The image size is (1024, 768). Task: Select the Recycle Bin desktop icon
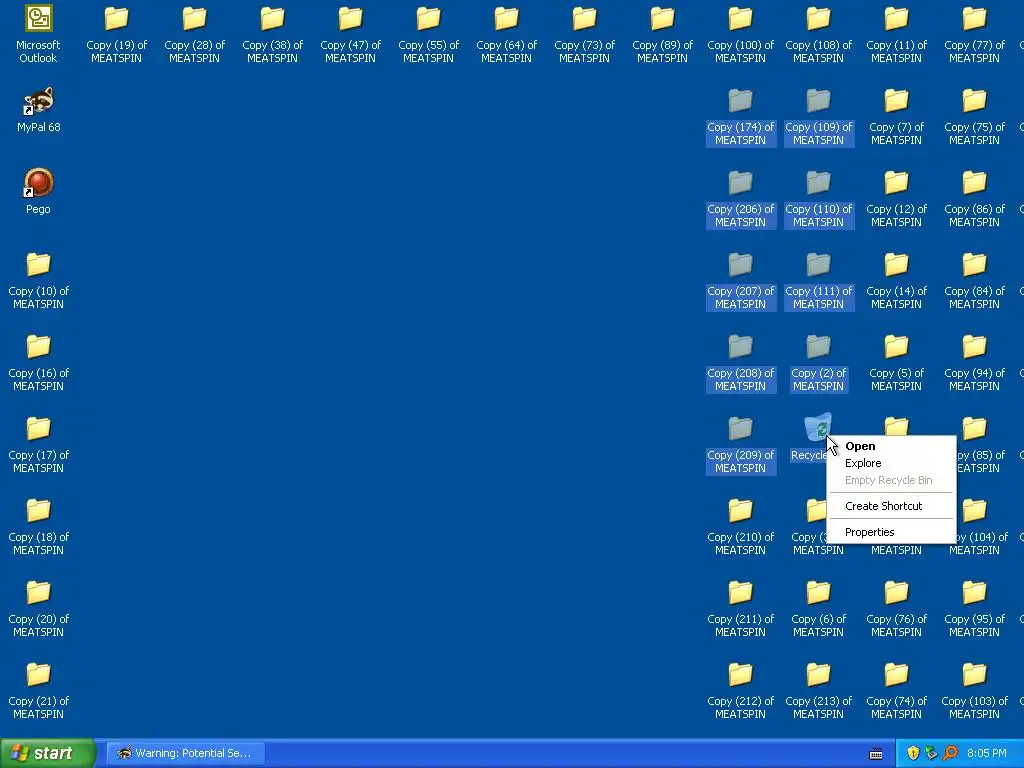(x=818, y=428)
